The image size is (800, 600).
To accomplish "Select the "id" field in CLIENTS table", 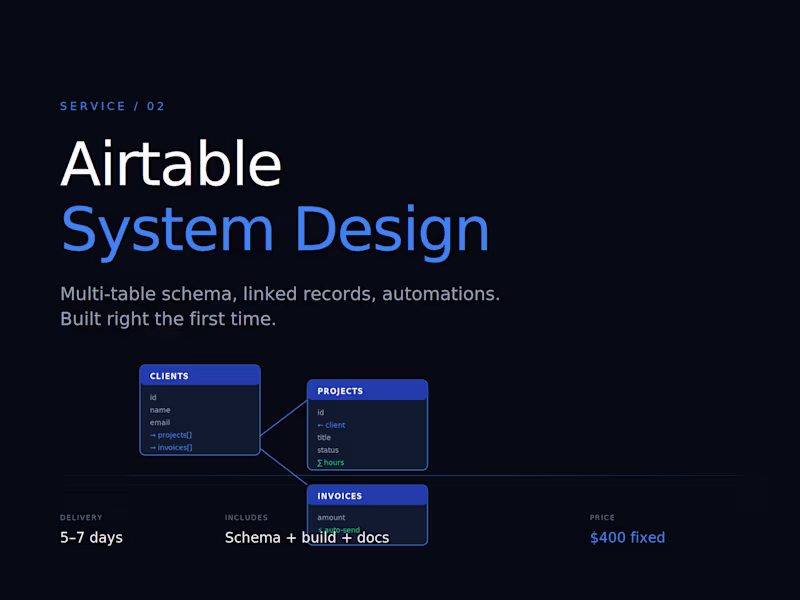I will coord(153,397).
